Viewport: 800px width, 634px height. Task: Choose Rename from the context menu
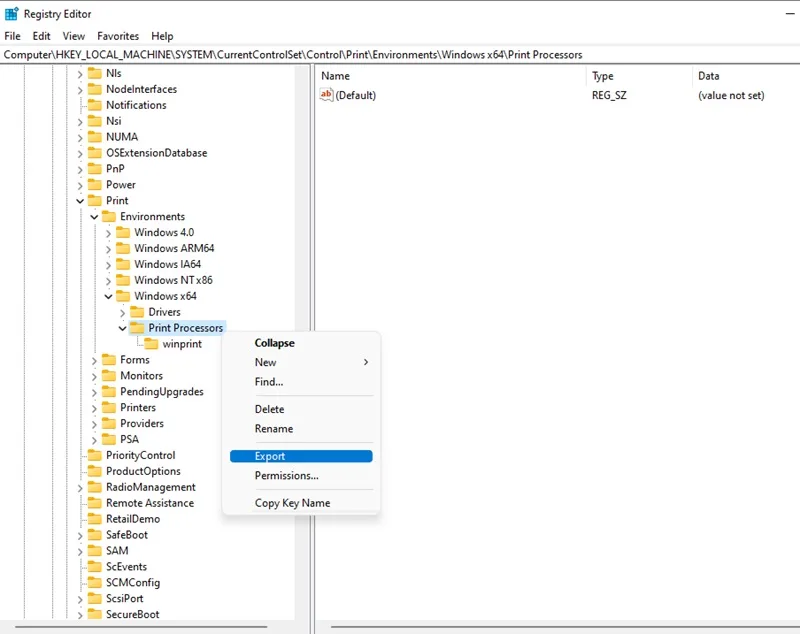click(x=301, y=428)
